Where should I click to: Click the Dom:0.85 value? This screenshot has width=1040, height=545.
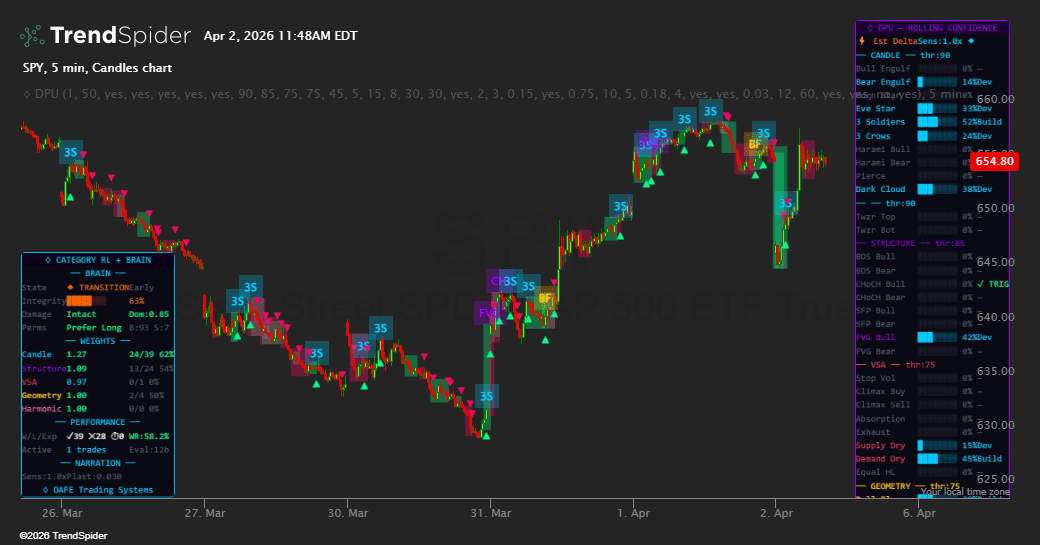[149, 314]
